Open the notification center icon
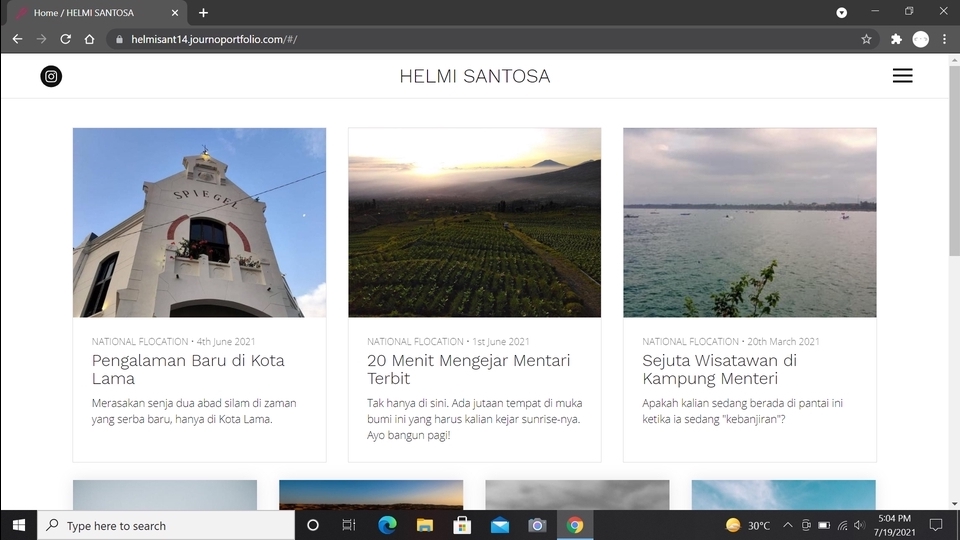The image size is (960, 540). 936,525
